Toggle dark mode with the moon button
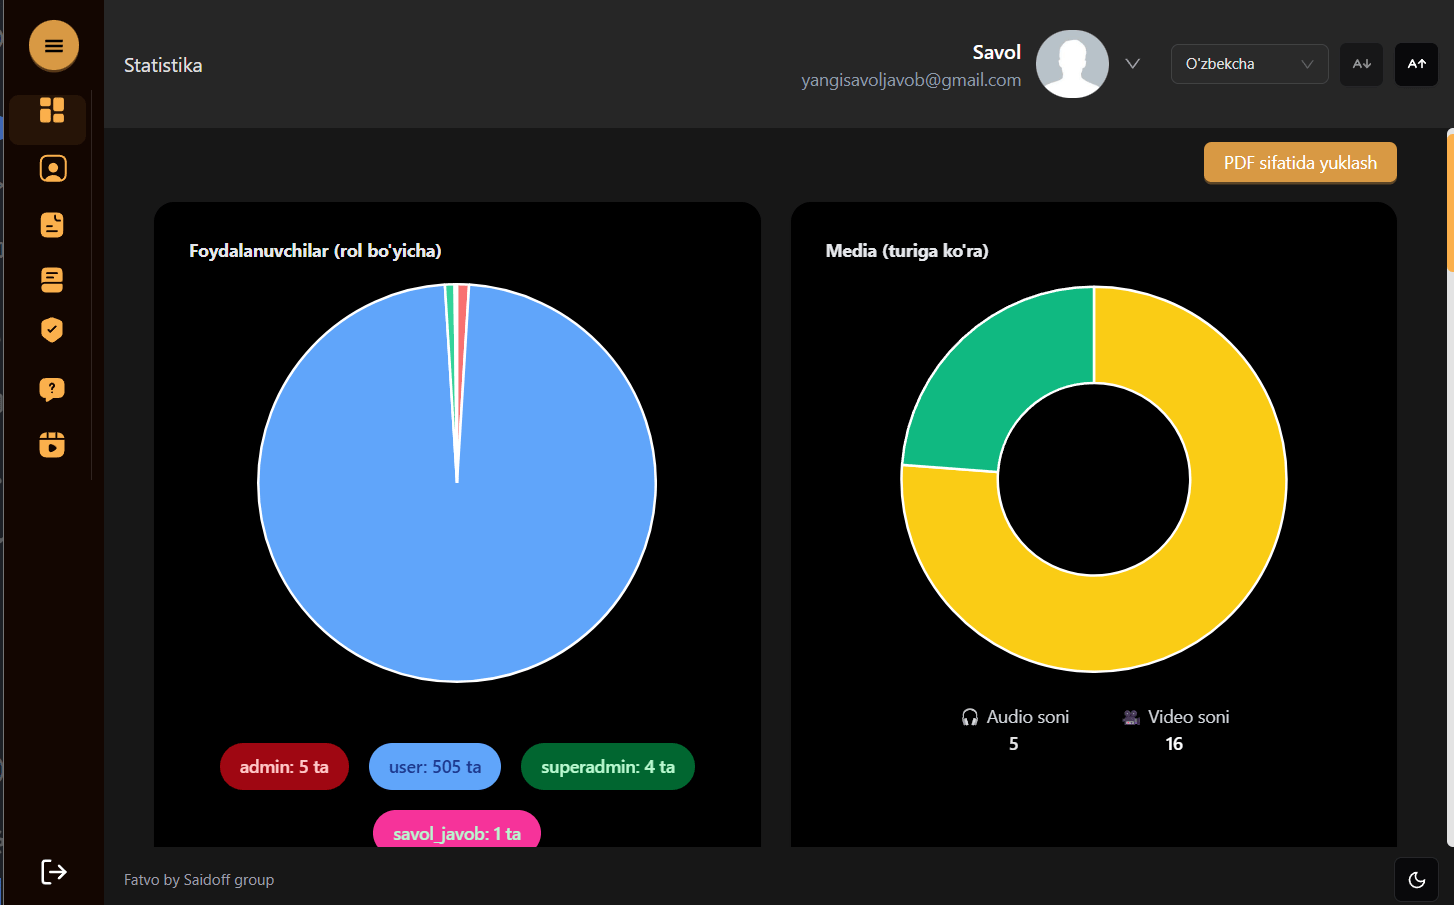1454x905 pixels. pos(1416,880)
